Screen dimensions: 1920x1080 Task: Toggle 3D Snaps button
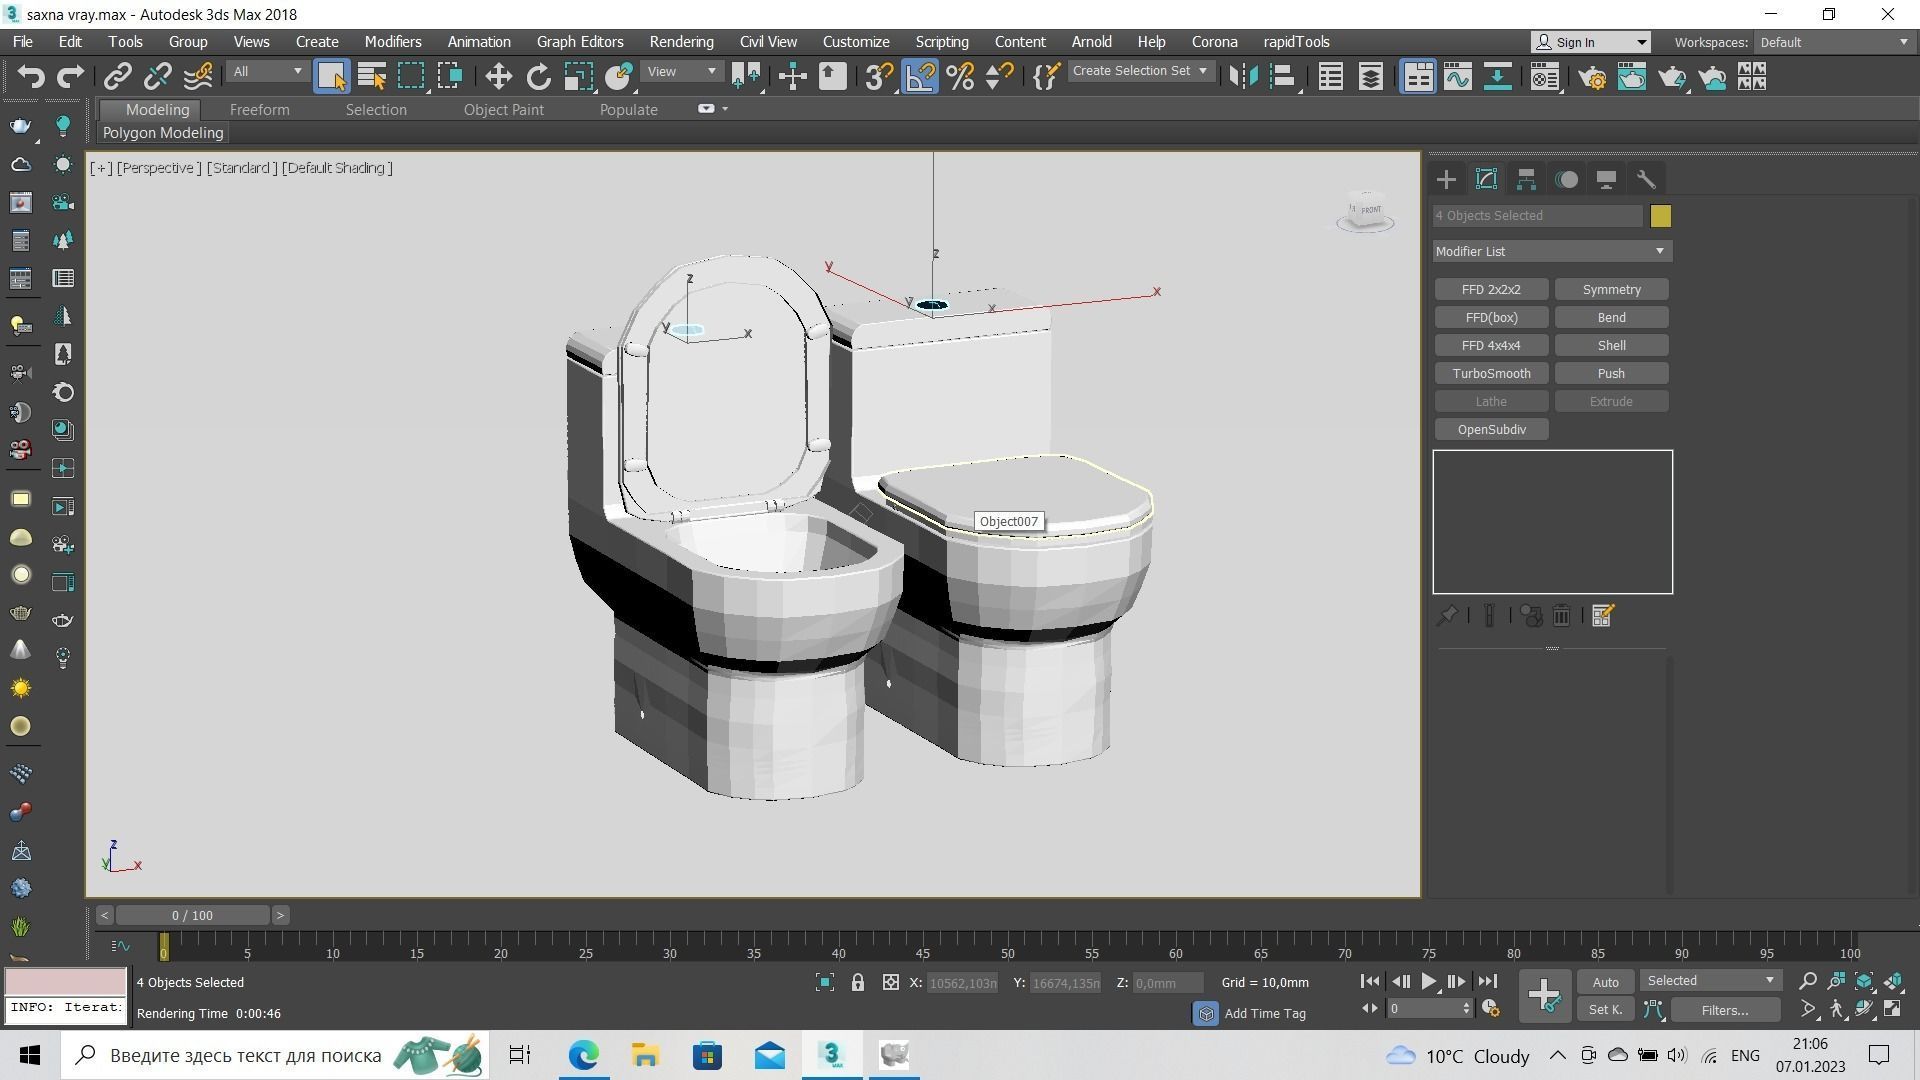[x=879, y=77]
